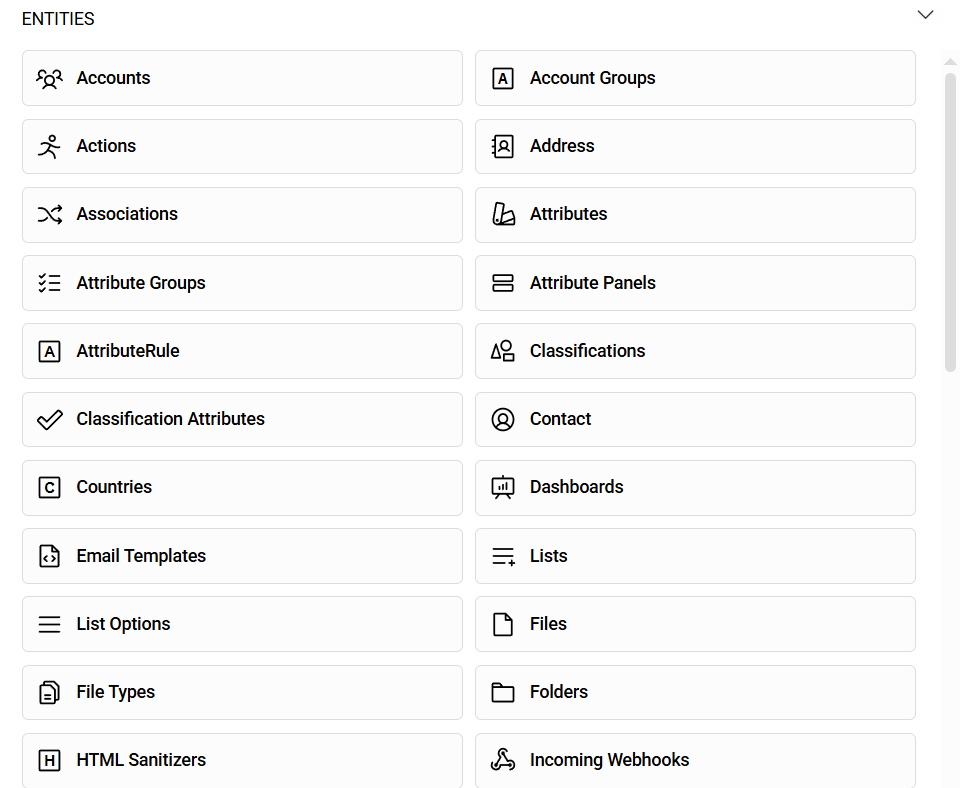Click the Accounts people icon
Image resolution: width=960 pixels, height=788 pixels.
50,78
